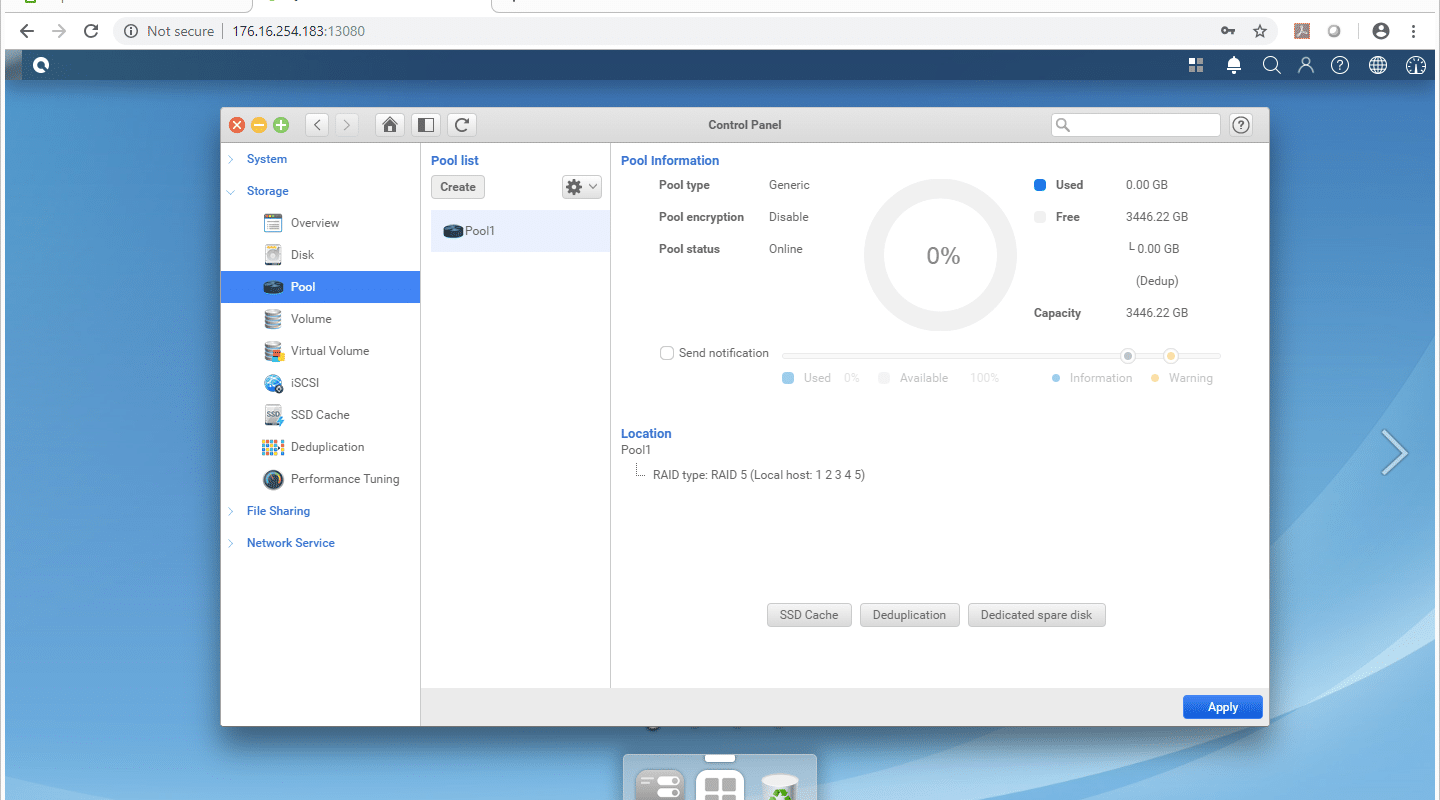Click the Not secure site info

[x=168, y=31]
